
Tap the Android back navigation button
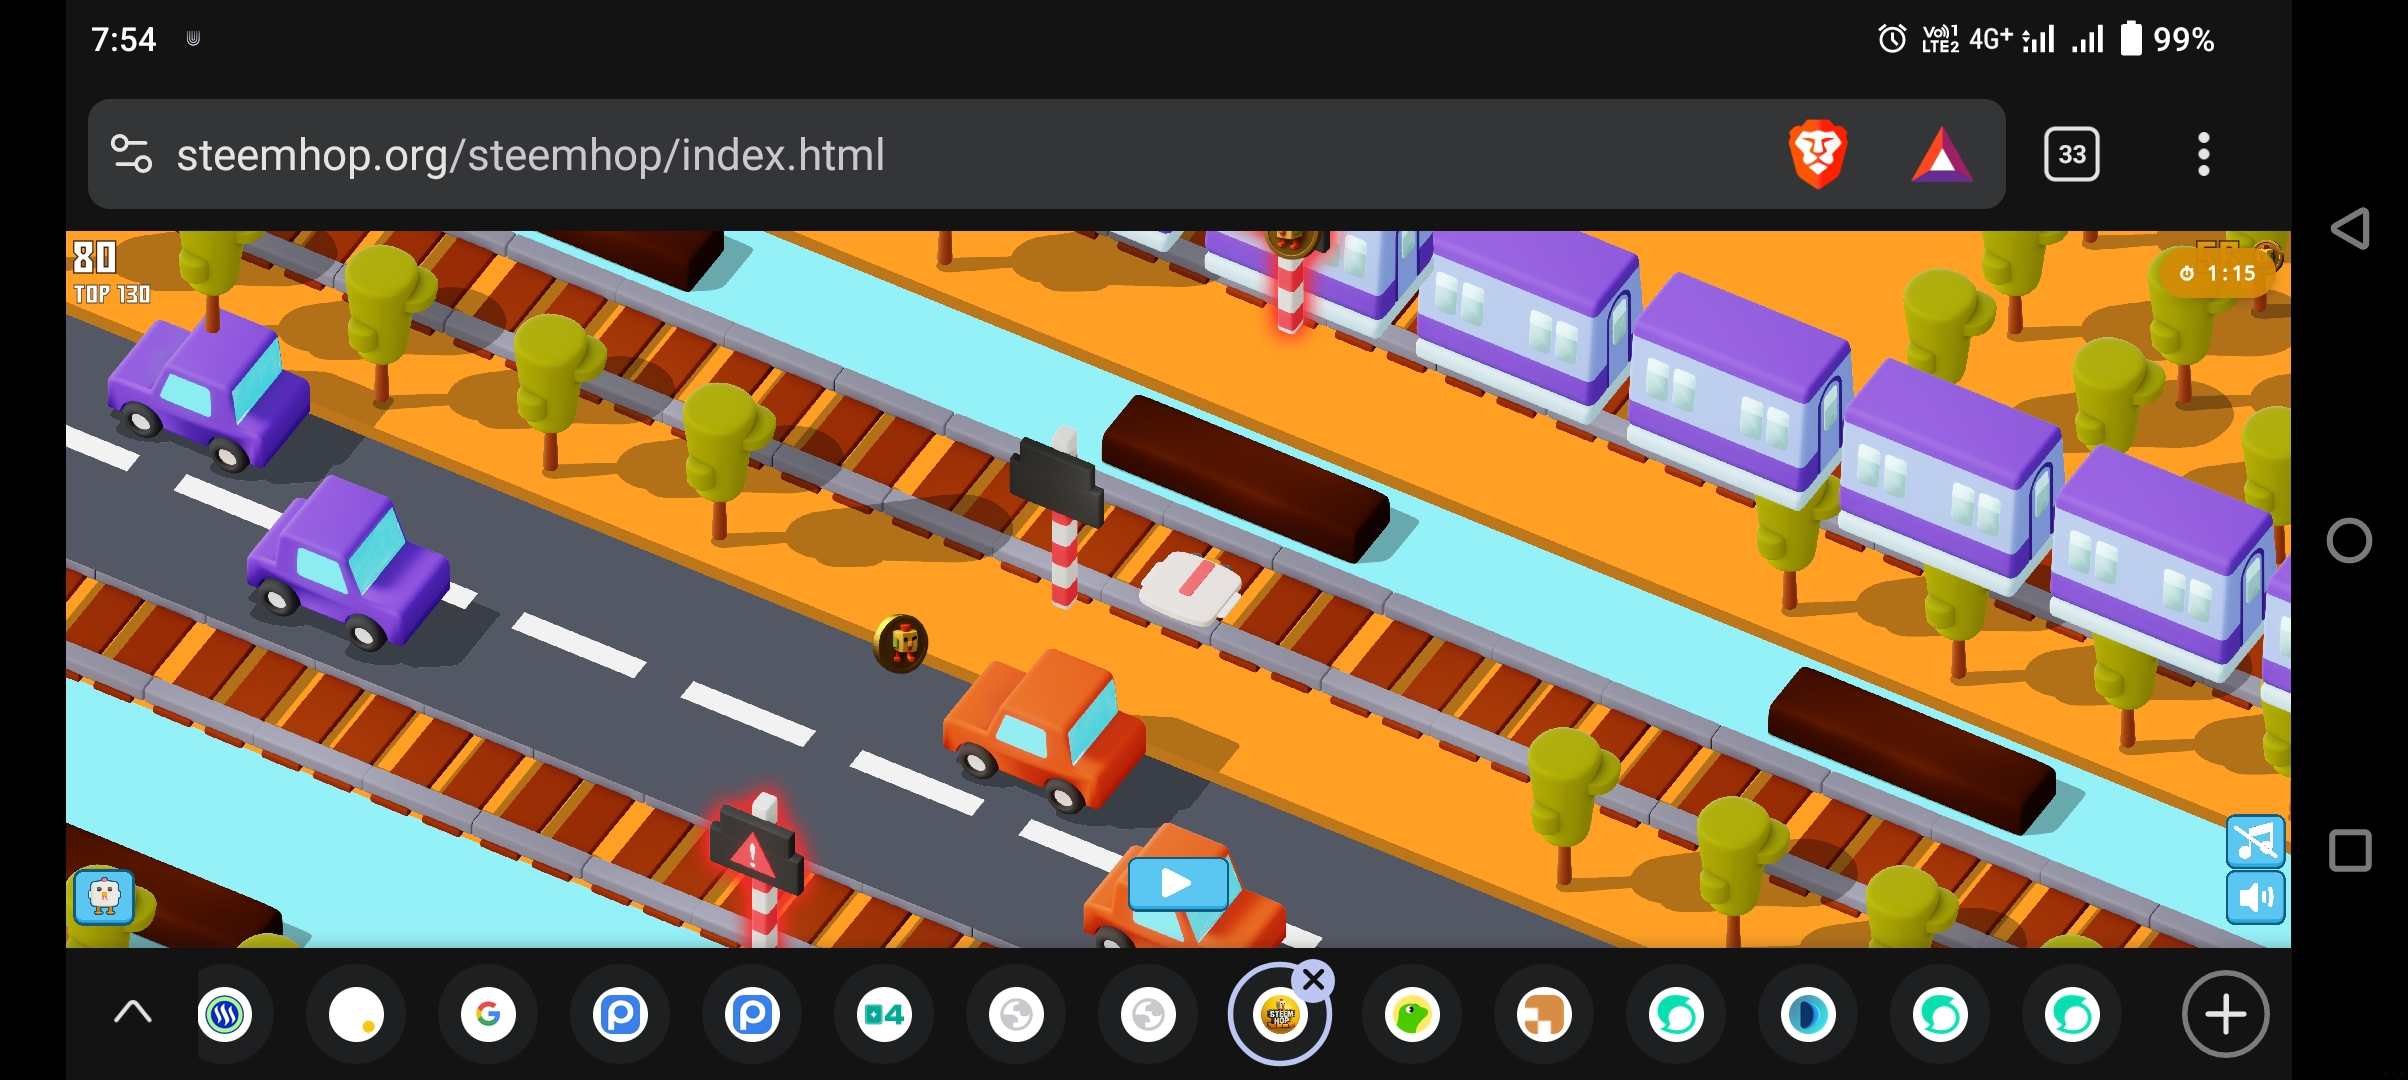2350,229
